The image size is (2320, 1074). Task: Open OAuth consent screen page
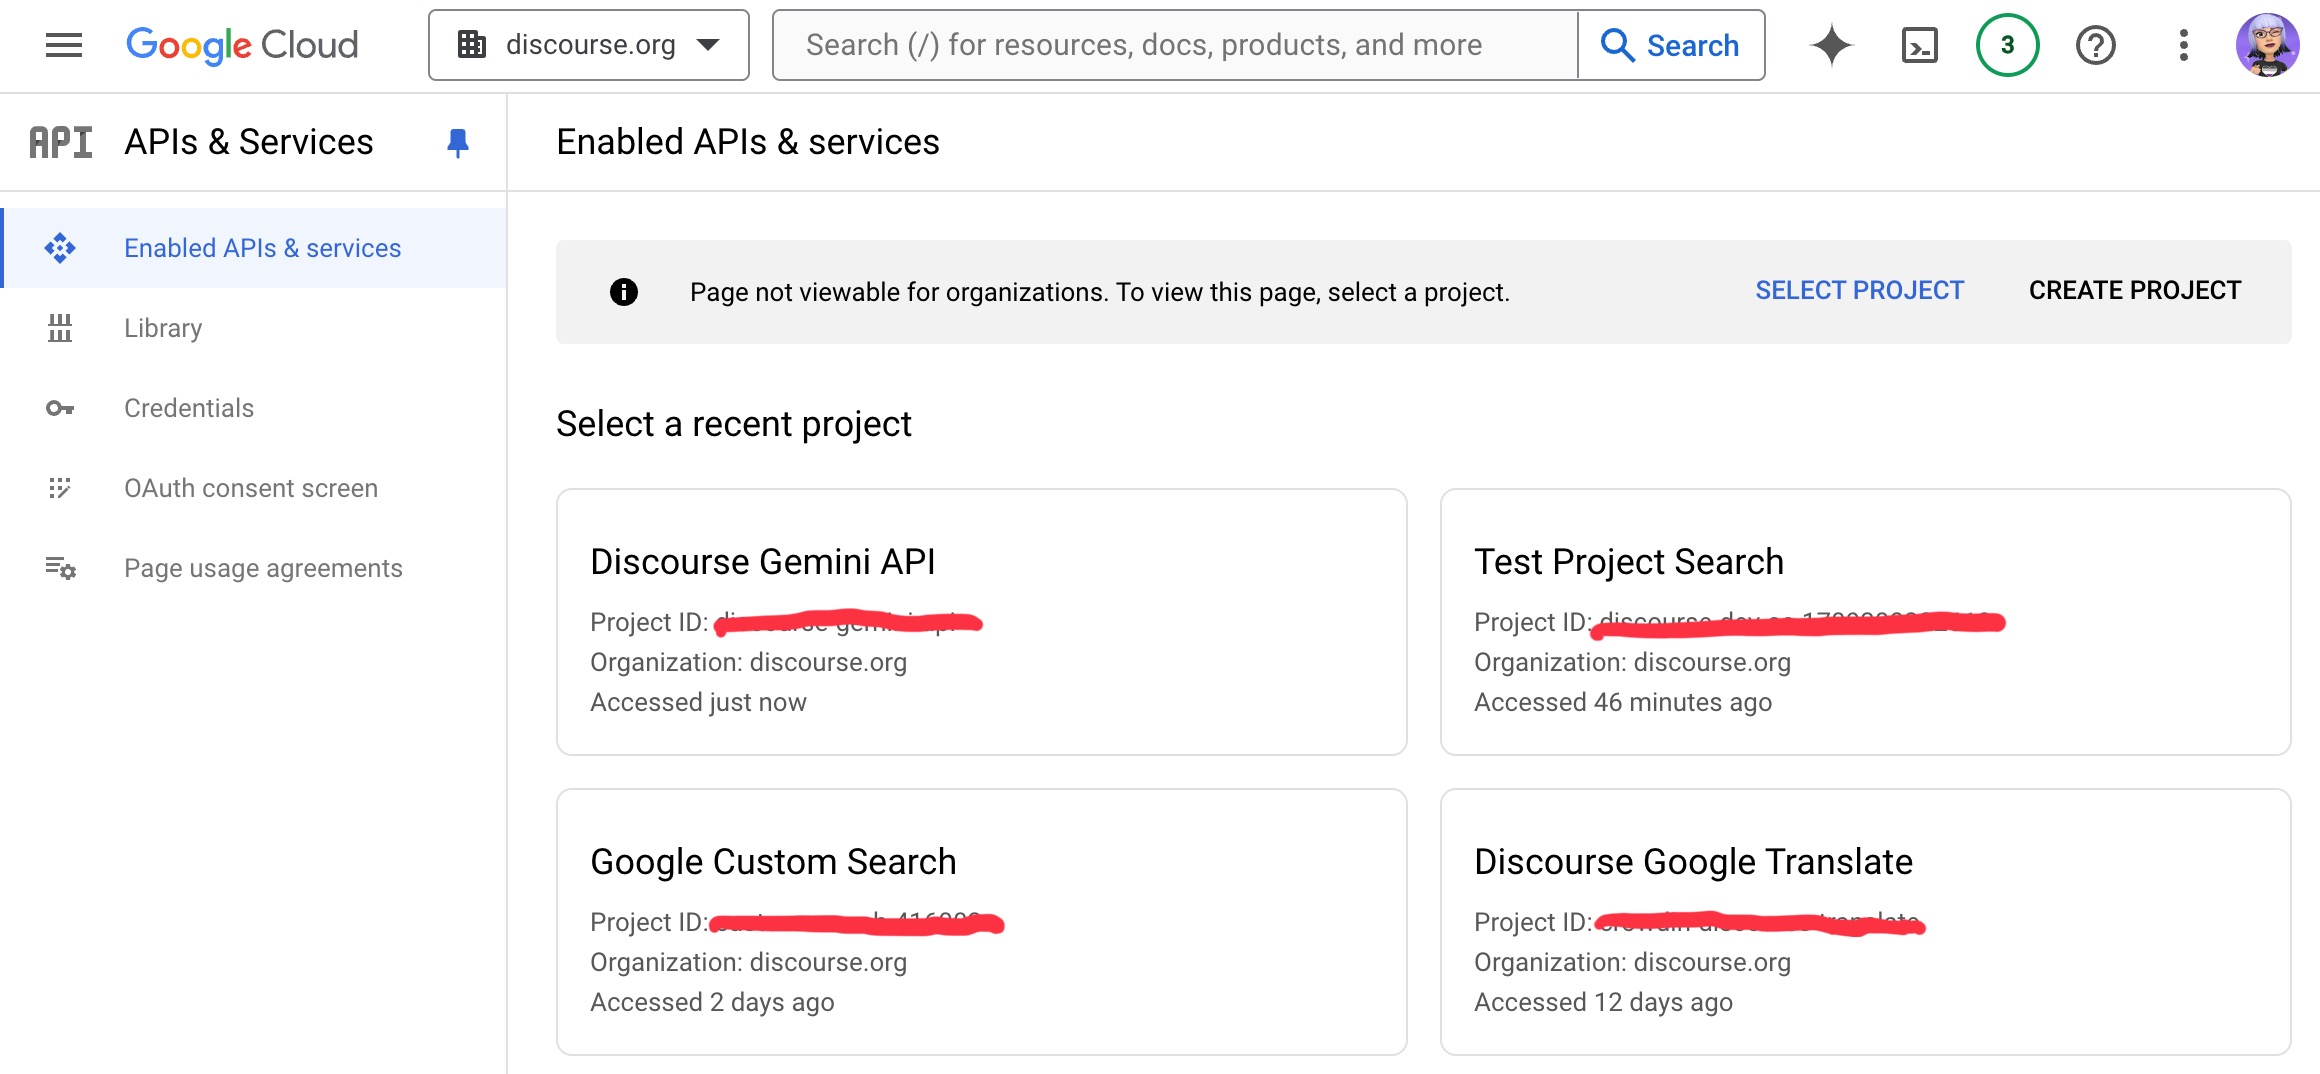pyautogui.click(x=254, y=488)
